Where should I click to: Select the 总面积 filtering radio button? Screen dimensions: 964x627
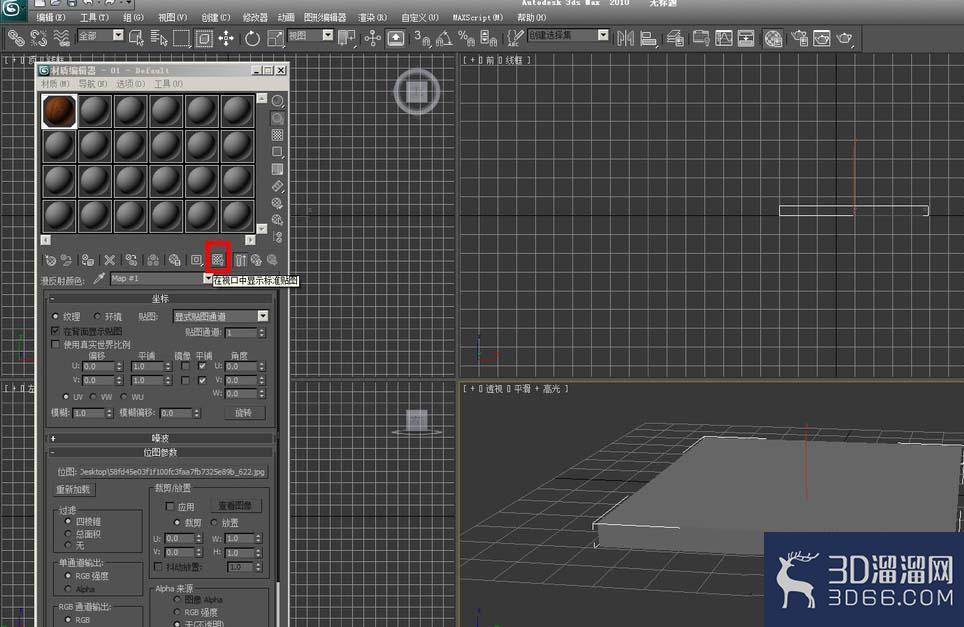pyautogui.click(x=68, y=534)
